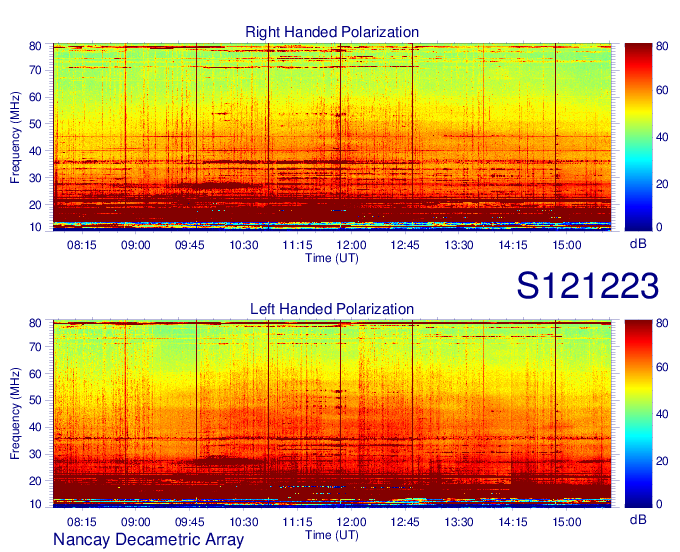This screenshot has height=552, width=680.
Task: Click the 15:00 time tick under lower plot
Action: point(567,522)
